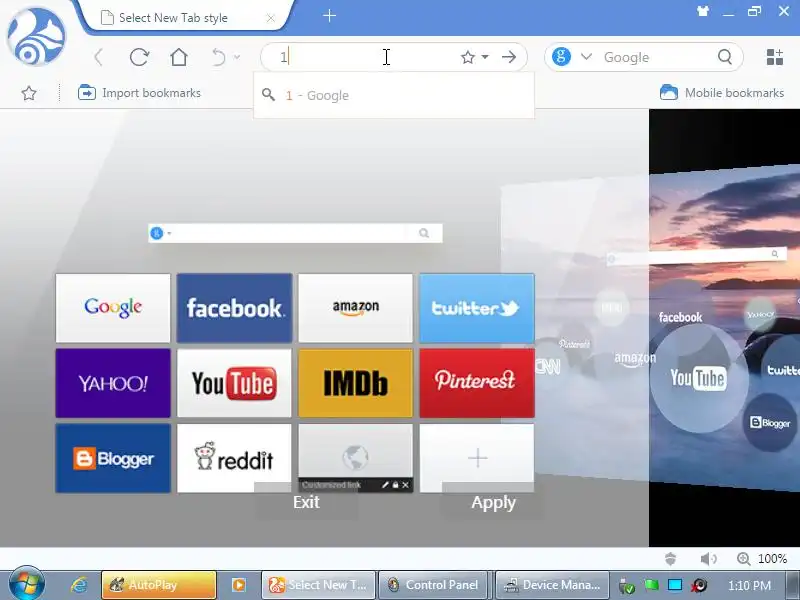Click the Exit button

[x=306, y=502]
